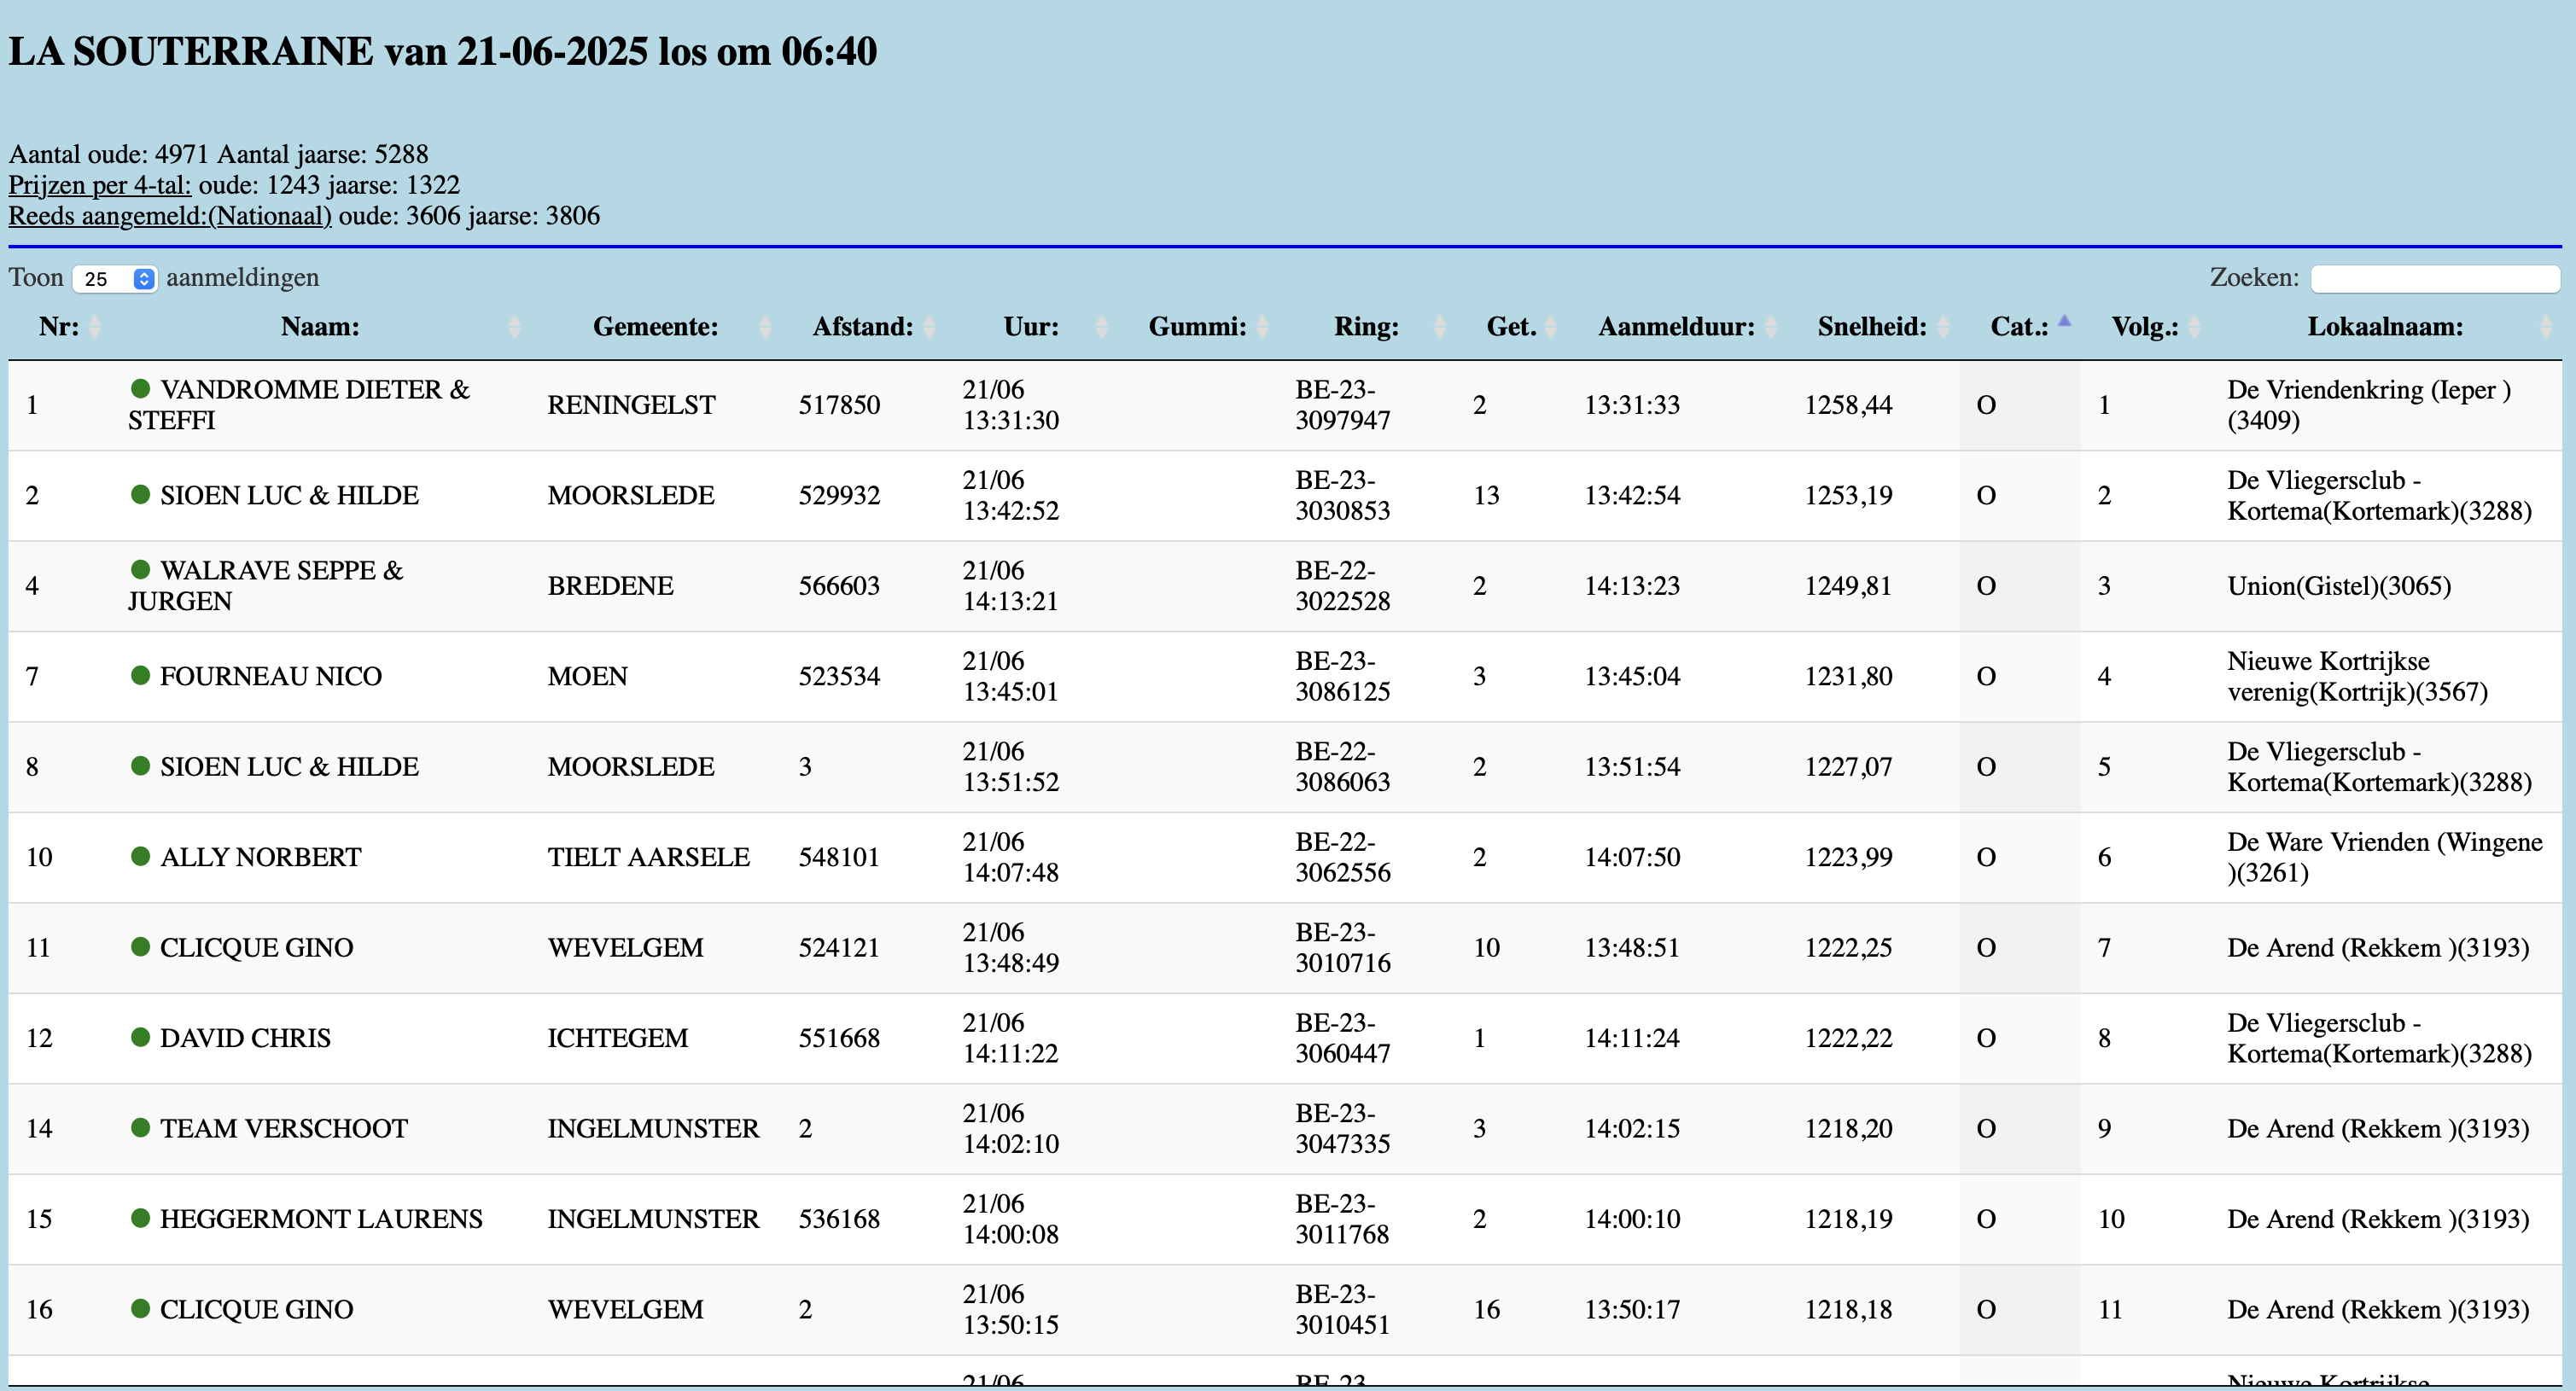Open the Prijzen per 4-tal link

click(99, 185)
